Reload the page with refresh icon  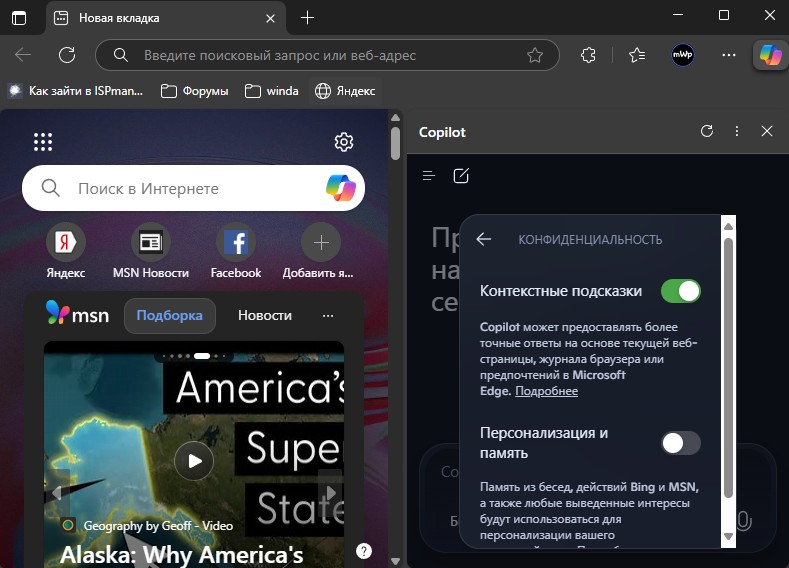click(x=67, y=55)
